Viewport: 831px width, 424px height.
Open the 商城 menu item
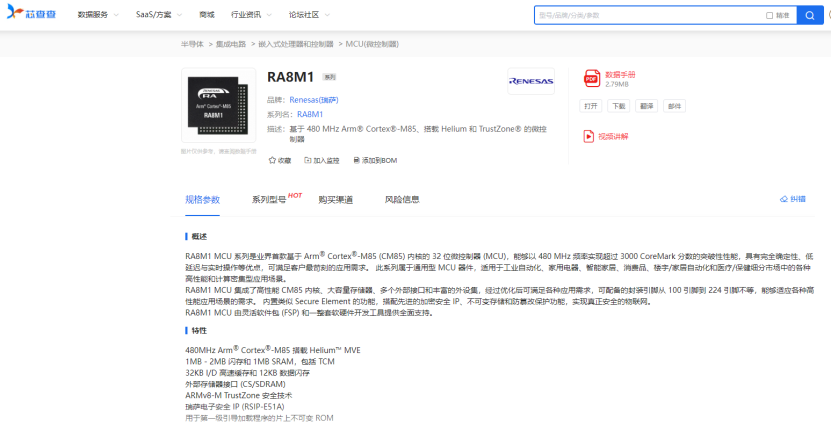207,15
